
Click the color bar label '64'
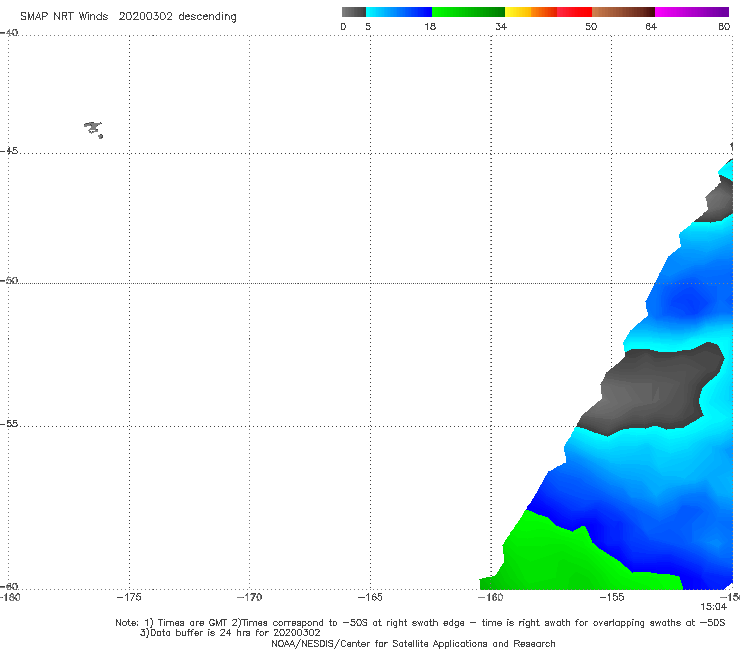651,27
